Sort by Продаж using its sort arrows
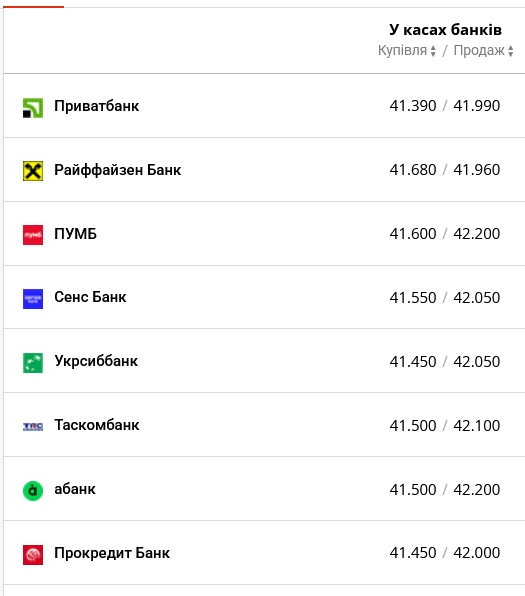 click(x=511, y=51)
